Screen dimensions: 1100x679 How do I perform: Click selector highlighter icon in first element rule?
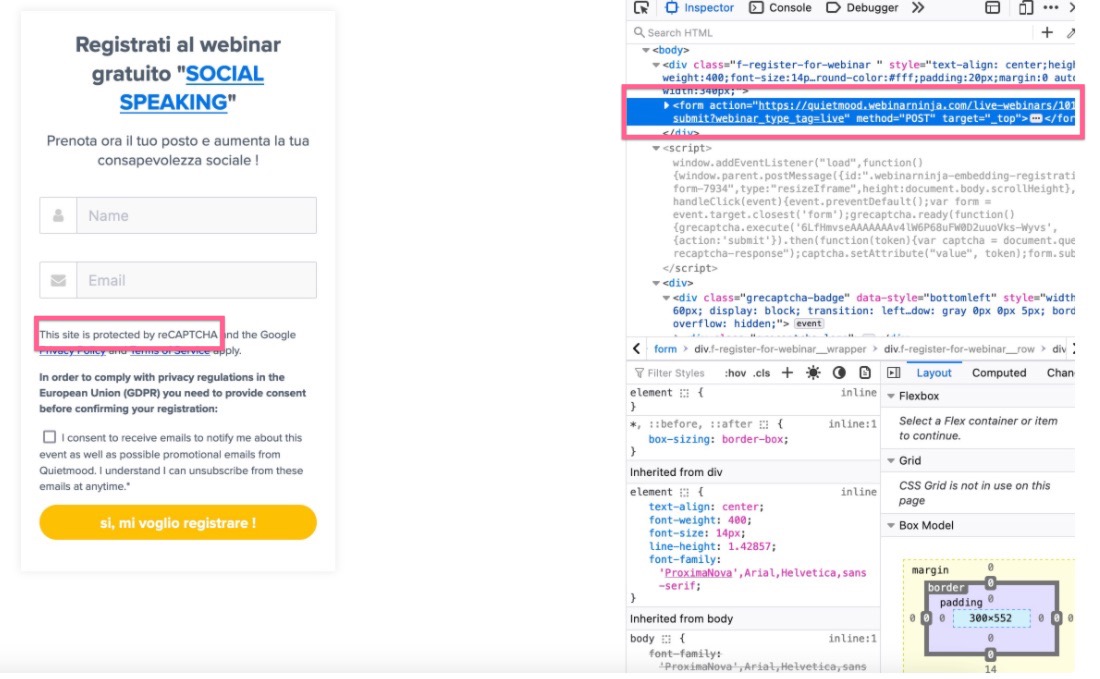tap(684, 394)
